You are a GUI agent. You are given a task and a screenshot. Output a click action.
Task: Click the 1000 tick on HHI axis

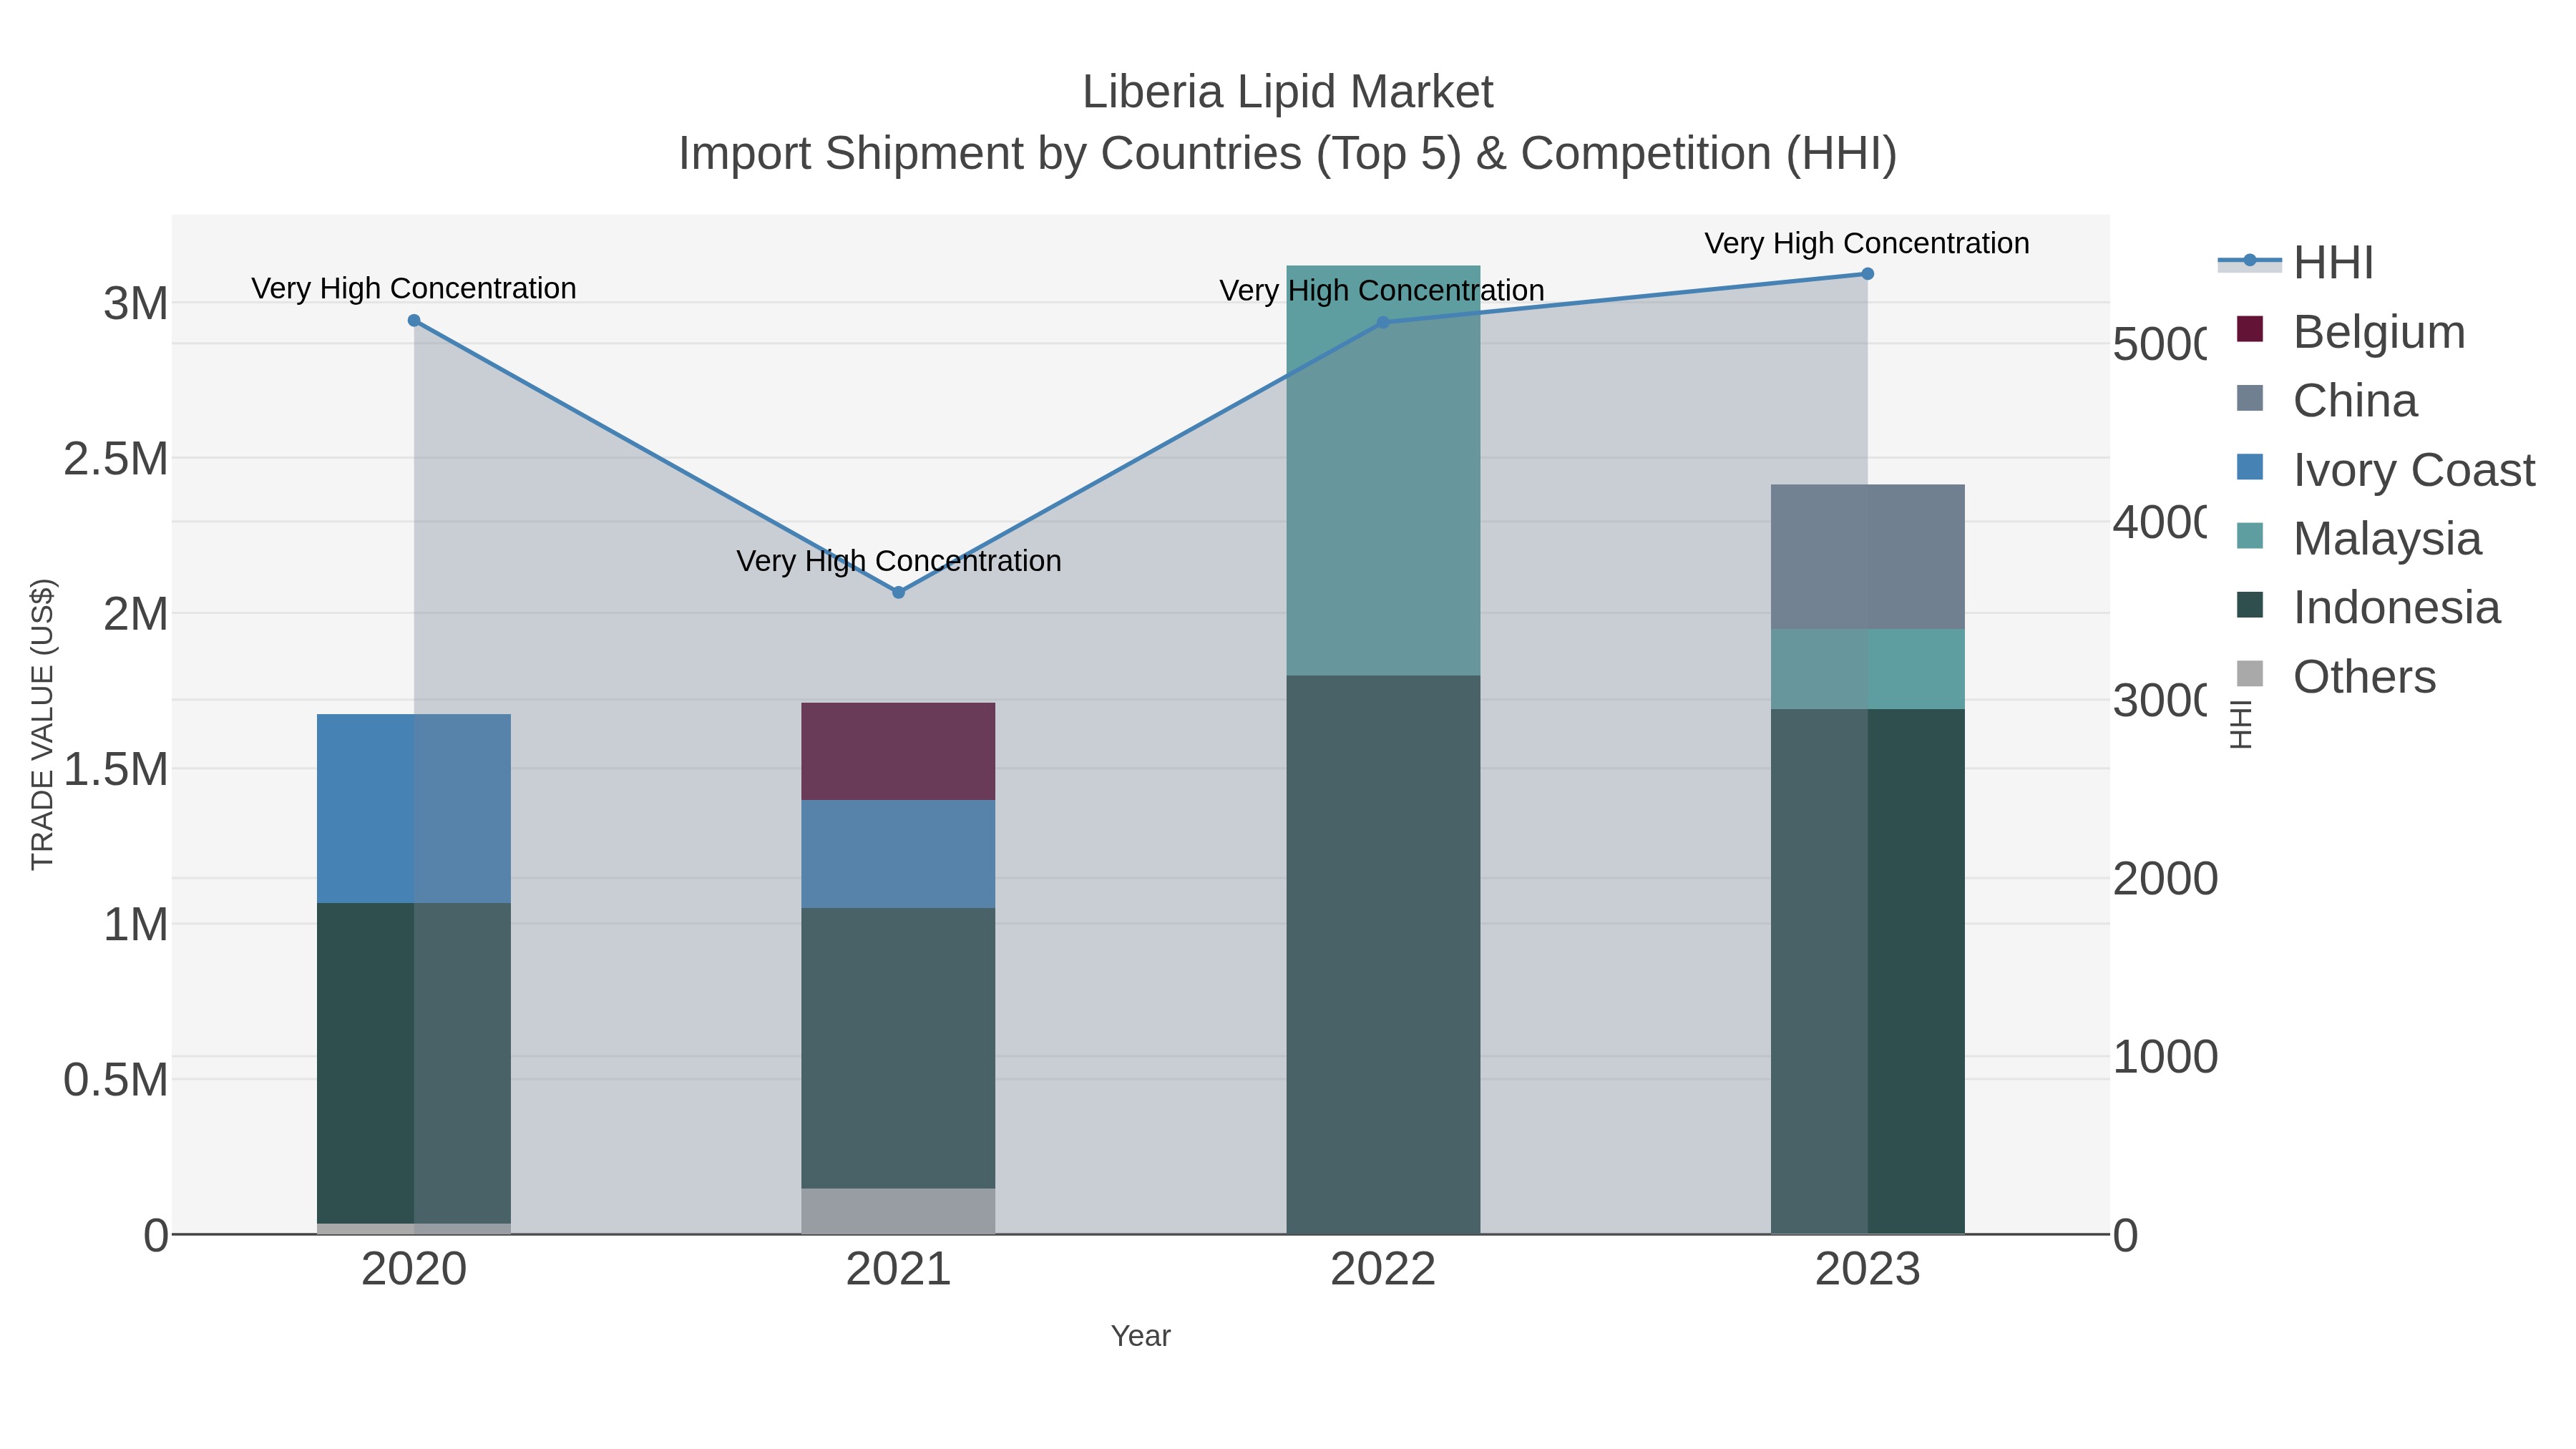(x=2166, y=1057)
